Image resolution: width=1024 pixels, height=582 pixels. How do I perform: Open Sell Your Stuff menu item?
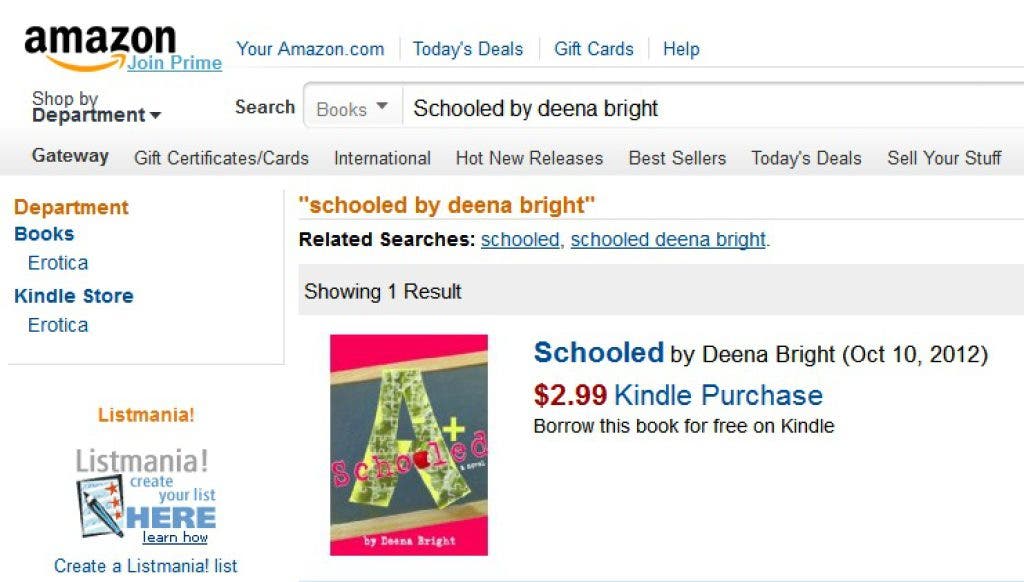click(944, 158)
